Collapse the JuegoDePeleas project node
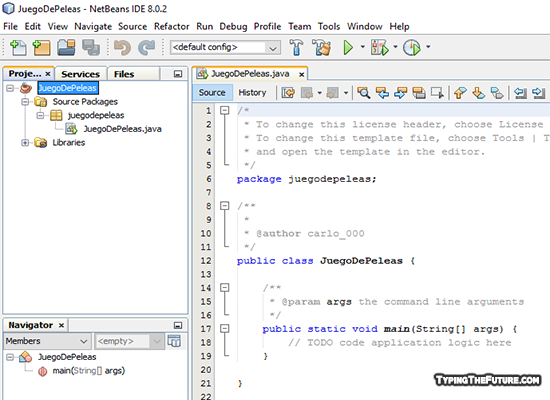Screen dimensions: 550x400 coord(10,88)
